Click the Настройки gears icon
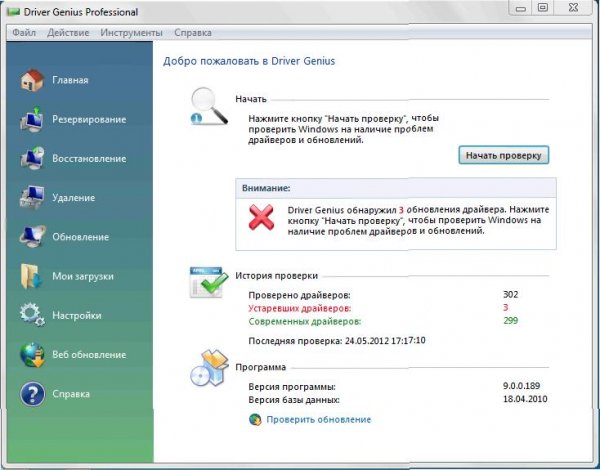 (x=33, y=315)
